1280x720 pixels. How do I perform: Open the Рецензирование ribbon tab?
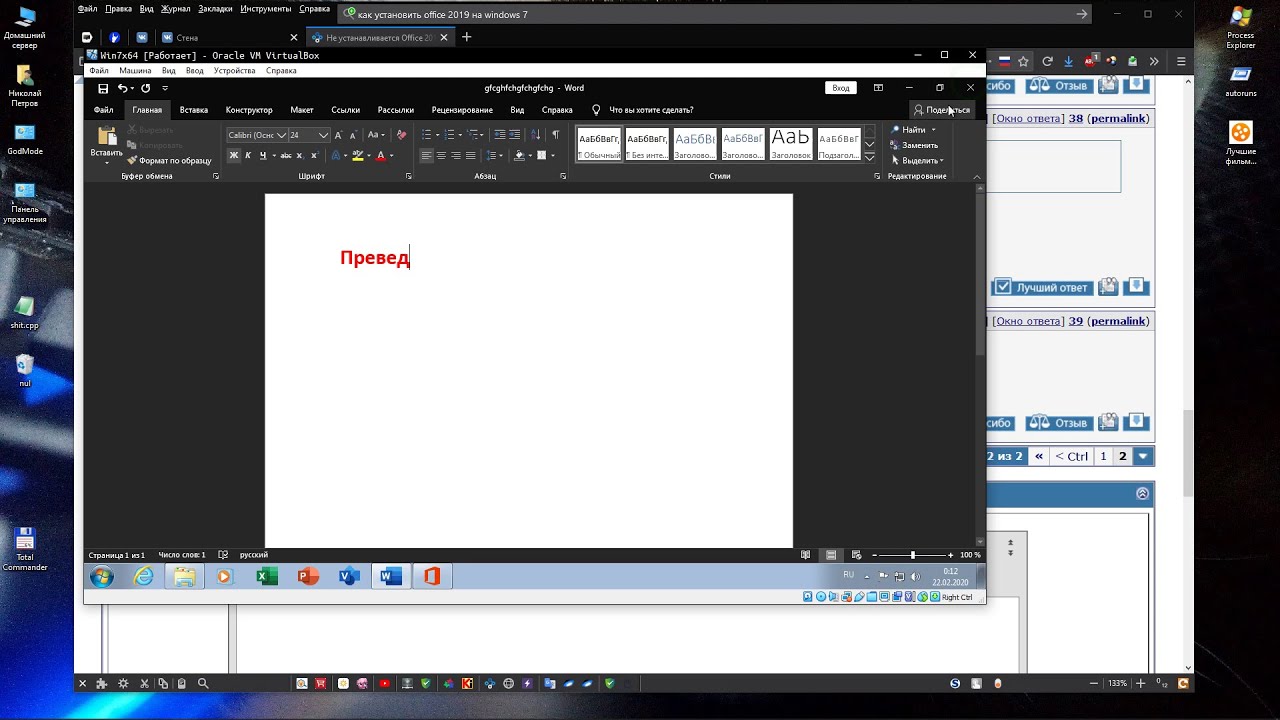pyautogui.click(x=462, y=110)
